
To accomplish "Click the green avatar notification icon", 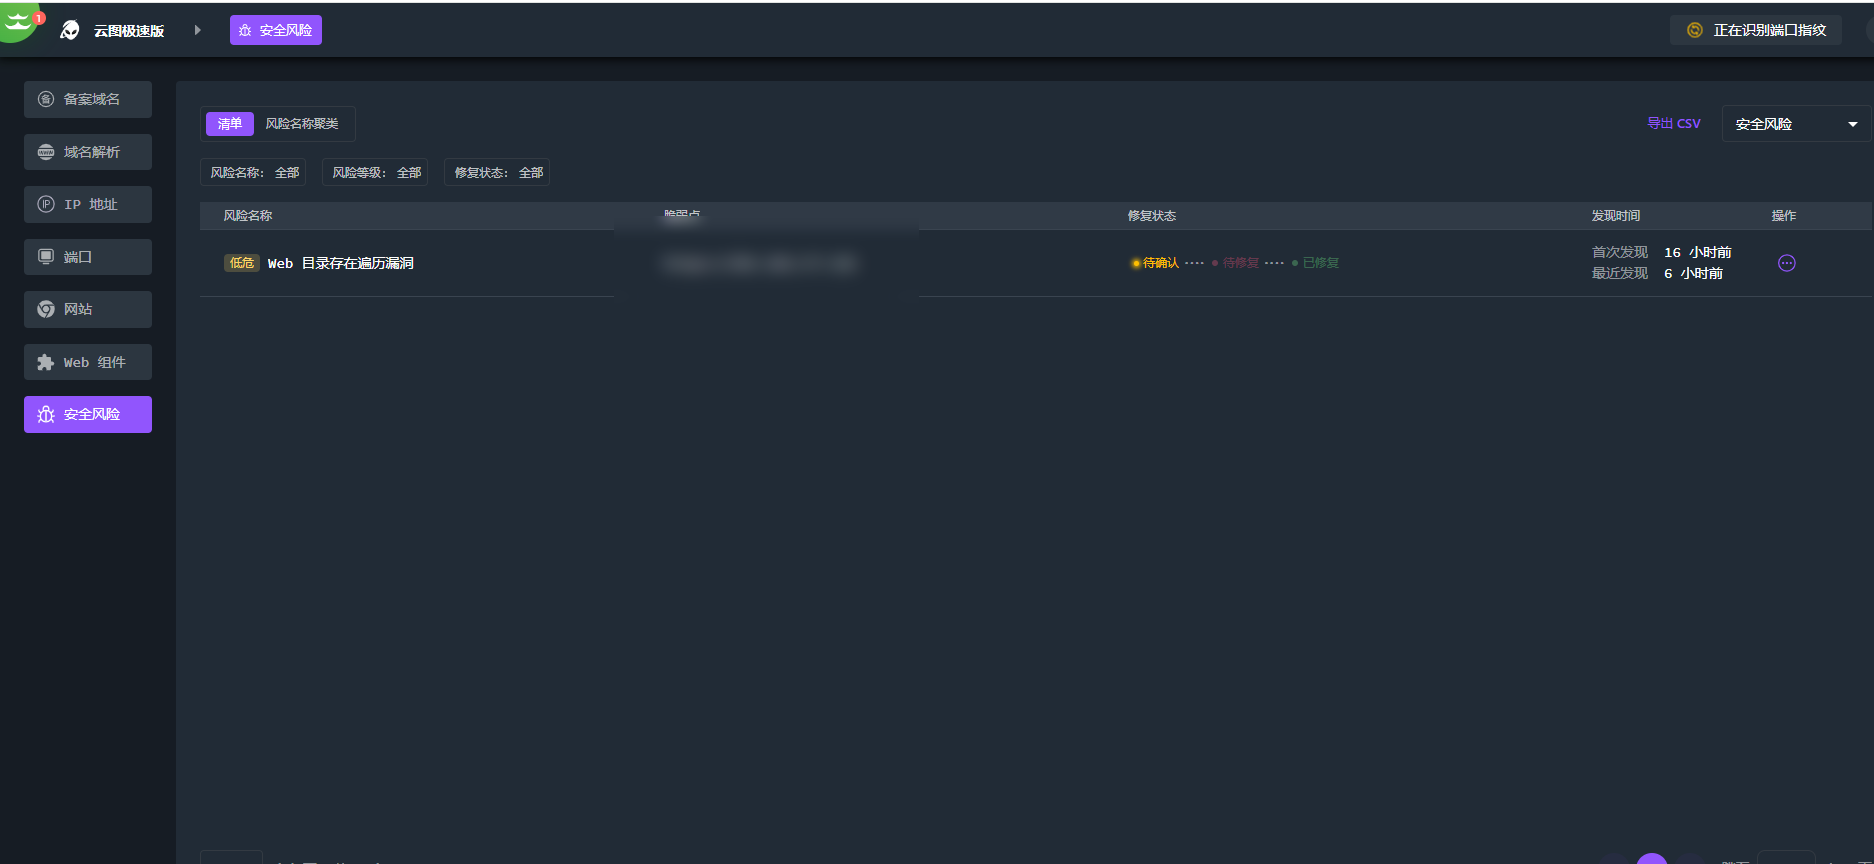I will [19, 20].
